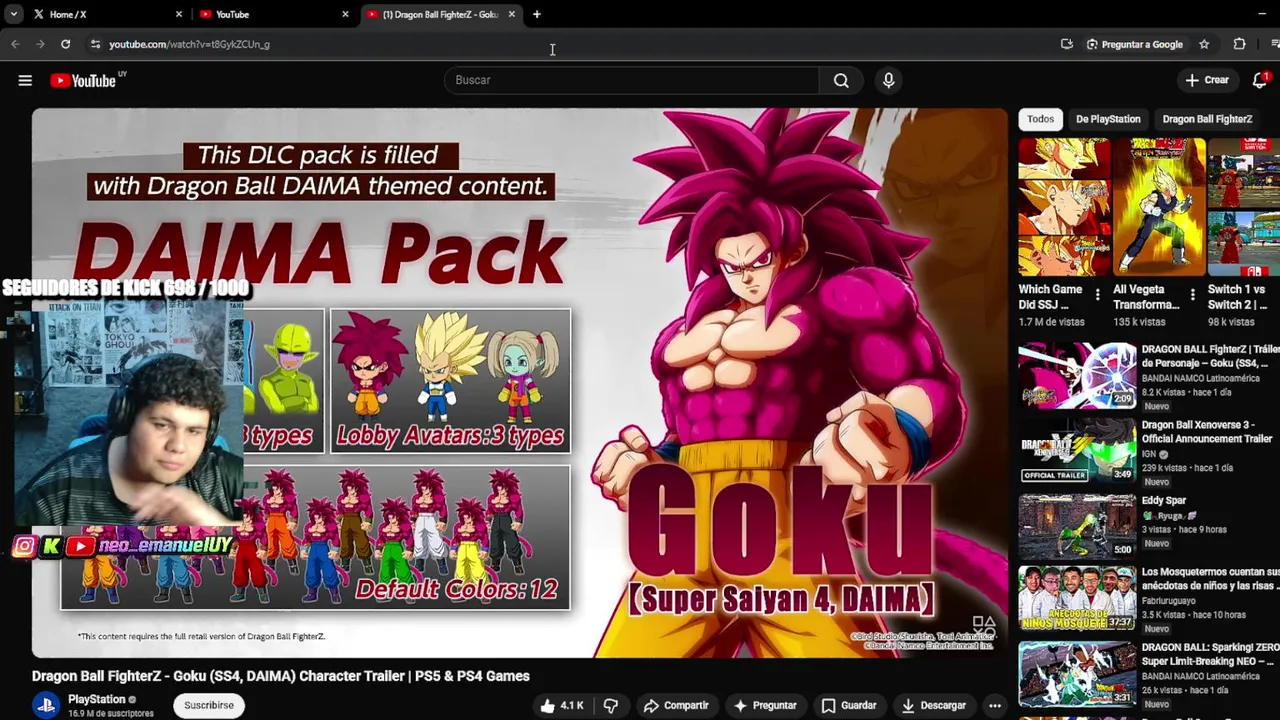The image size is (1280, 720).
Task: Like the video with the thumbs up icon
Action: [x=562, y=706]
